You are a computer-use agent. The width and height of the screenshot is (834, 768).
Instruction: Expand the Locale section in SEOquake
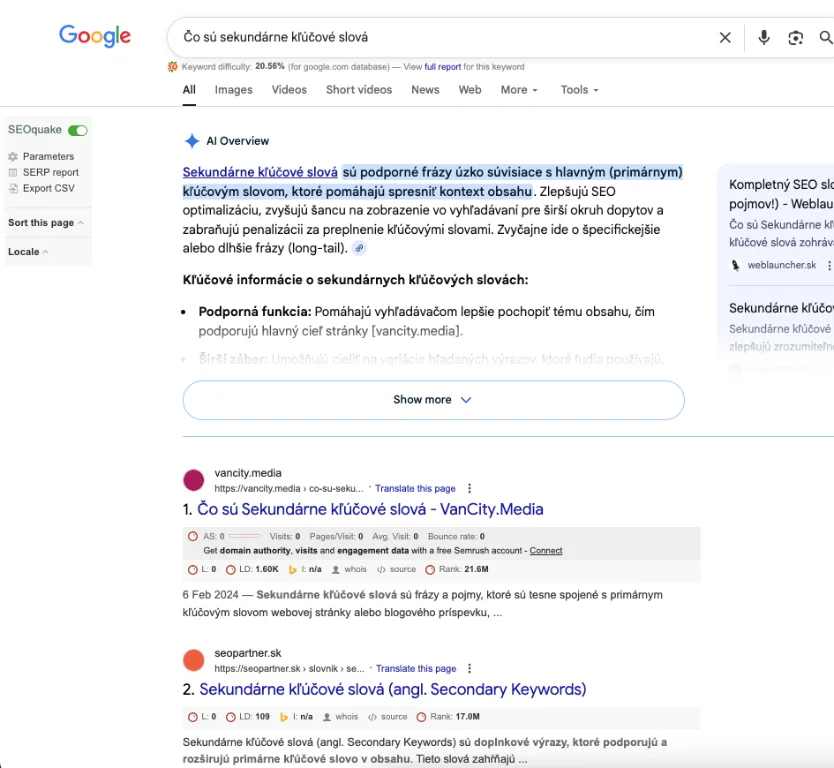point(29,252)
